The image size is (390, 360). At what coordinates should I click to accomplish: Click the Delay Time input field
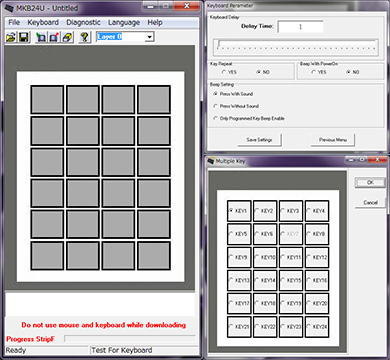click(x=300, y=27)
